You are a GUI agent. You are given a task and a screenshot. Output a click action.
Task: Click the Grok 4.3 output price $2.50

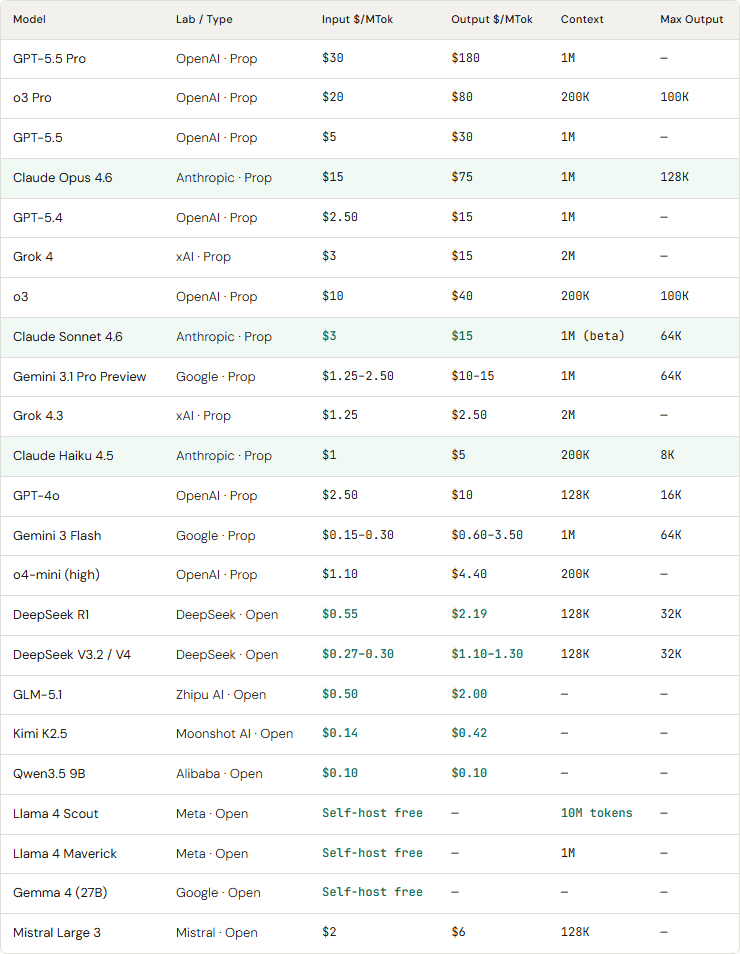[469, 416]
